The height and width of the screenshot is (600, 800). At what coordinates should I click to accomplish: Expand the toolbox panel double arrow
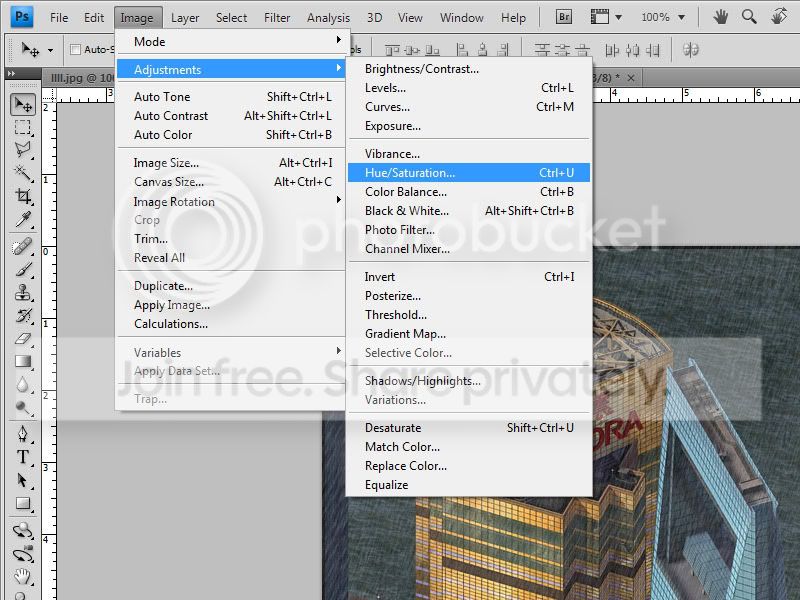(x=11, y=73)
